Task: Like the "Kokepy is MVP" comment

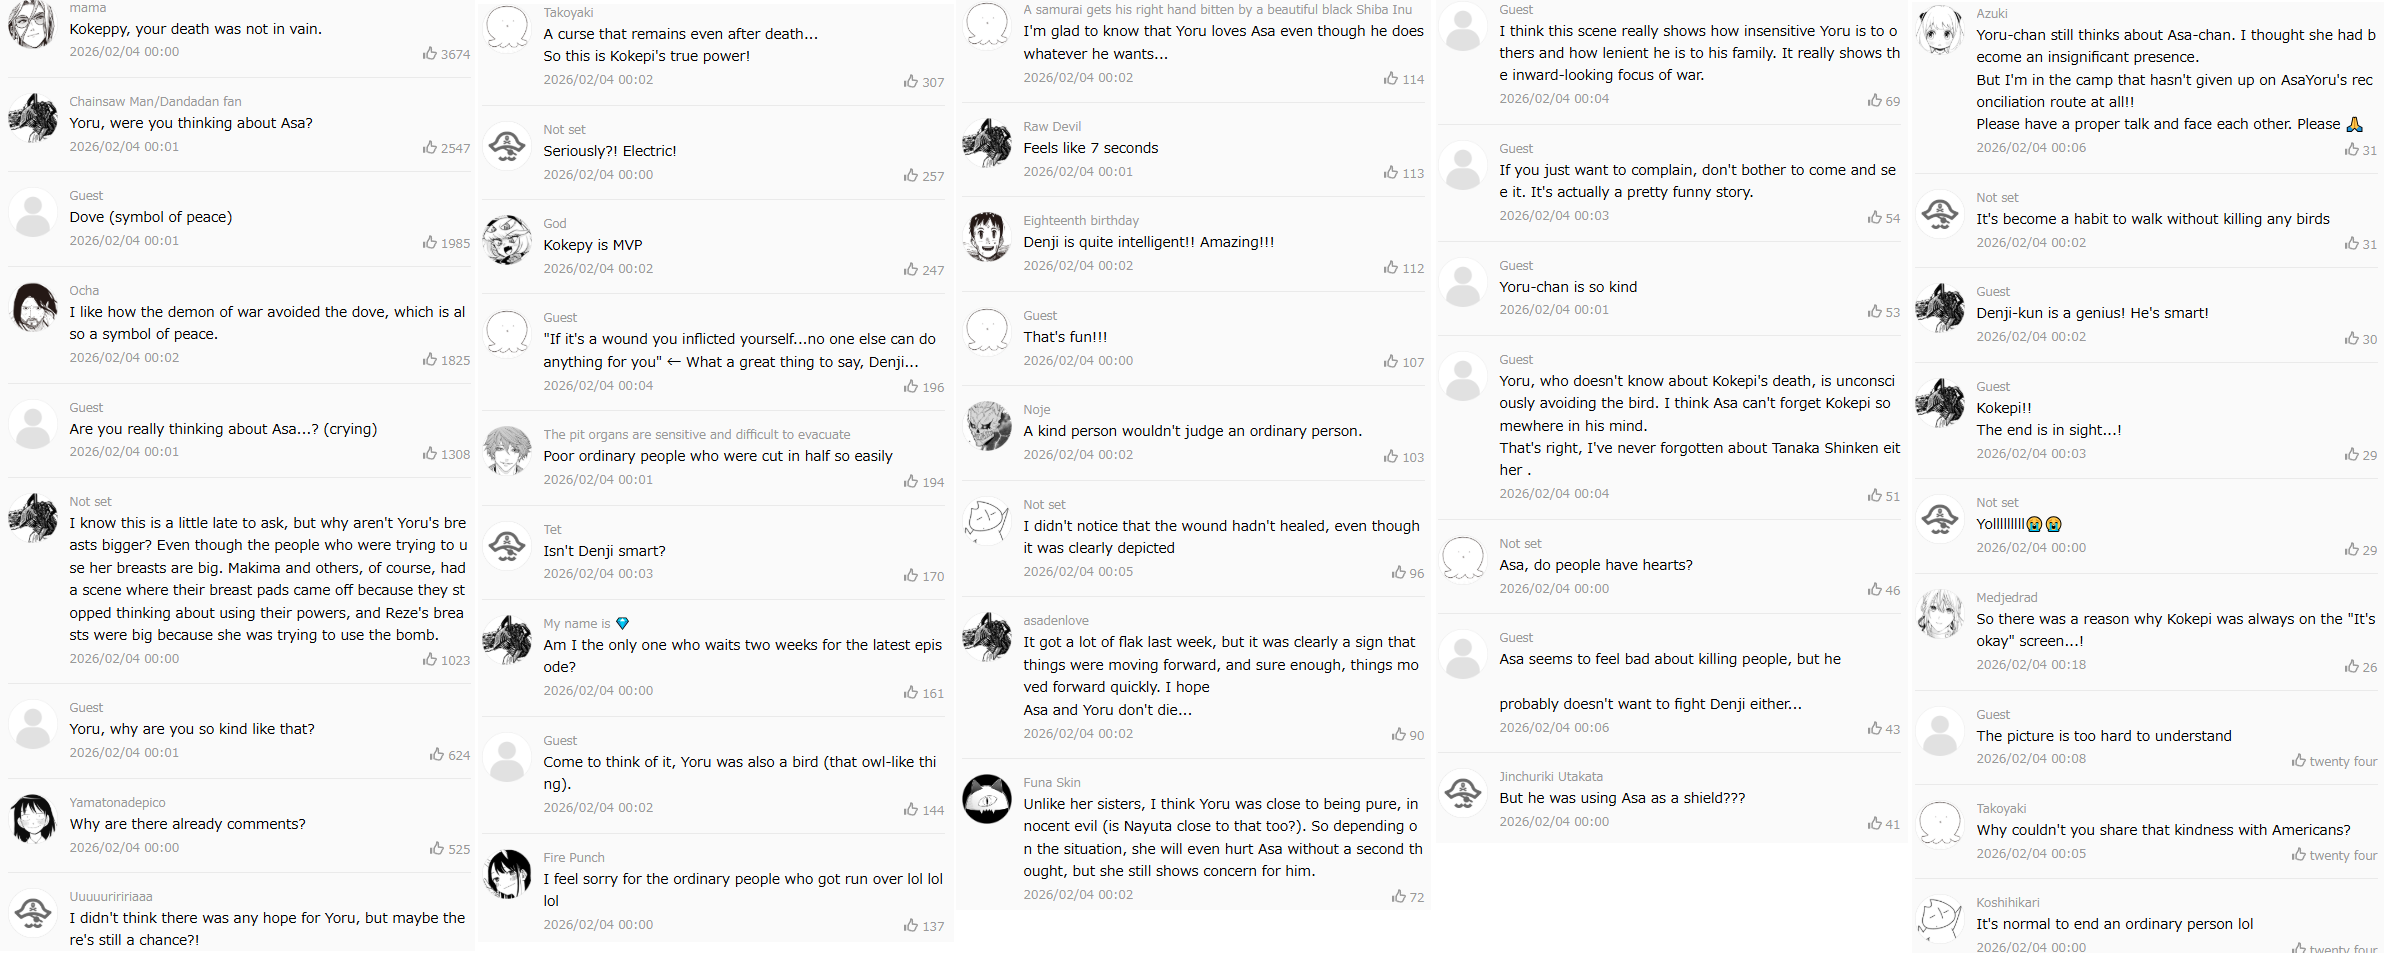Action: click(911, 270)
